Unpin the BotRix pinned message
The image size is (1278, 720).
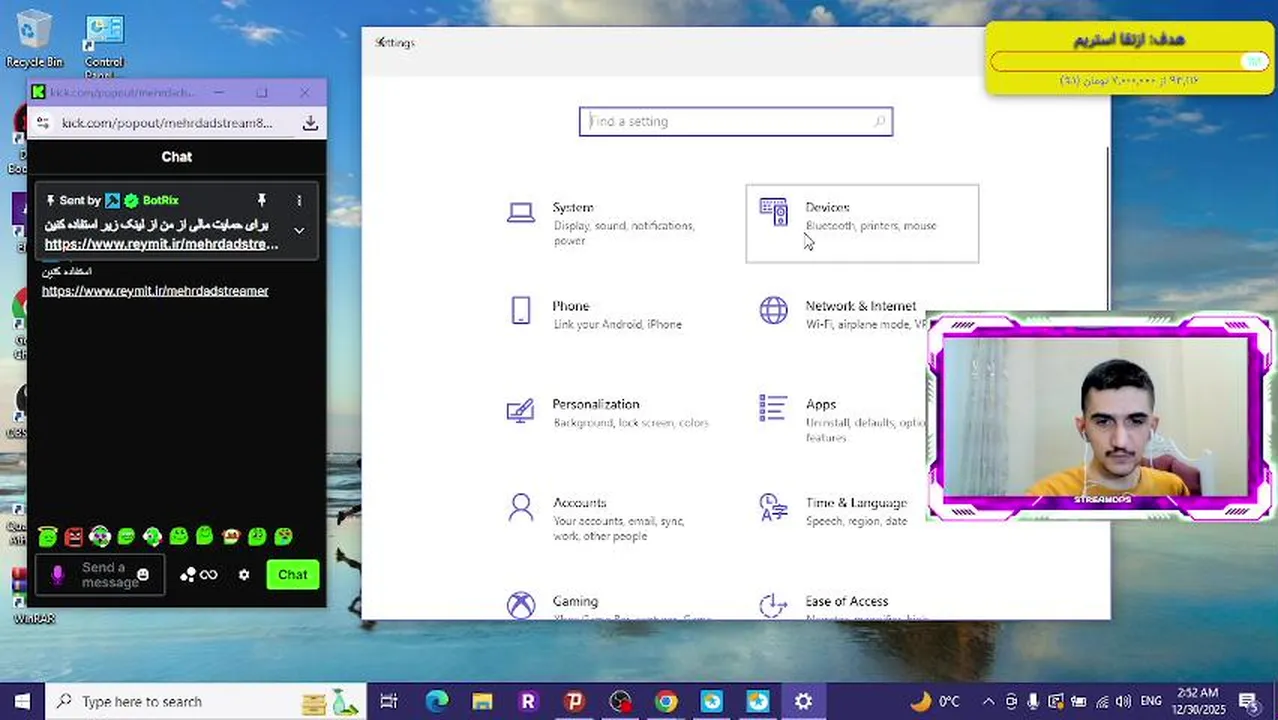pyautogui.click(x=261, y=200)
